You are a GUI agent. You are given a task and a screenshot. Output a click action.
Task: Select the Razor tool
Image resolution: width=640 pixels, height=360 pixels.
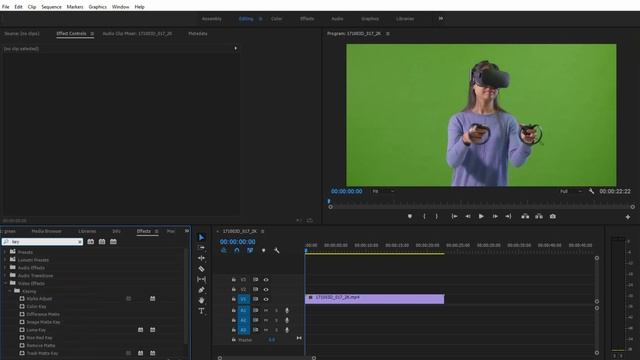(x=201, y=269)
